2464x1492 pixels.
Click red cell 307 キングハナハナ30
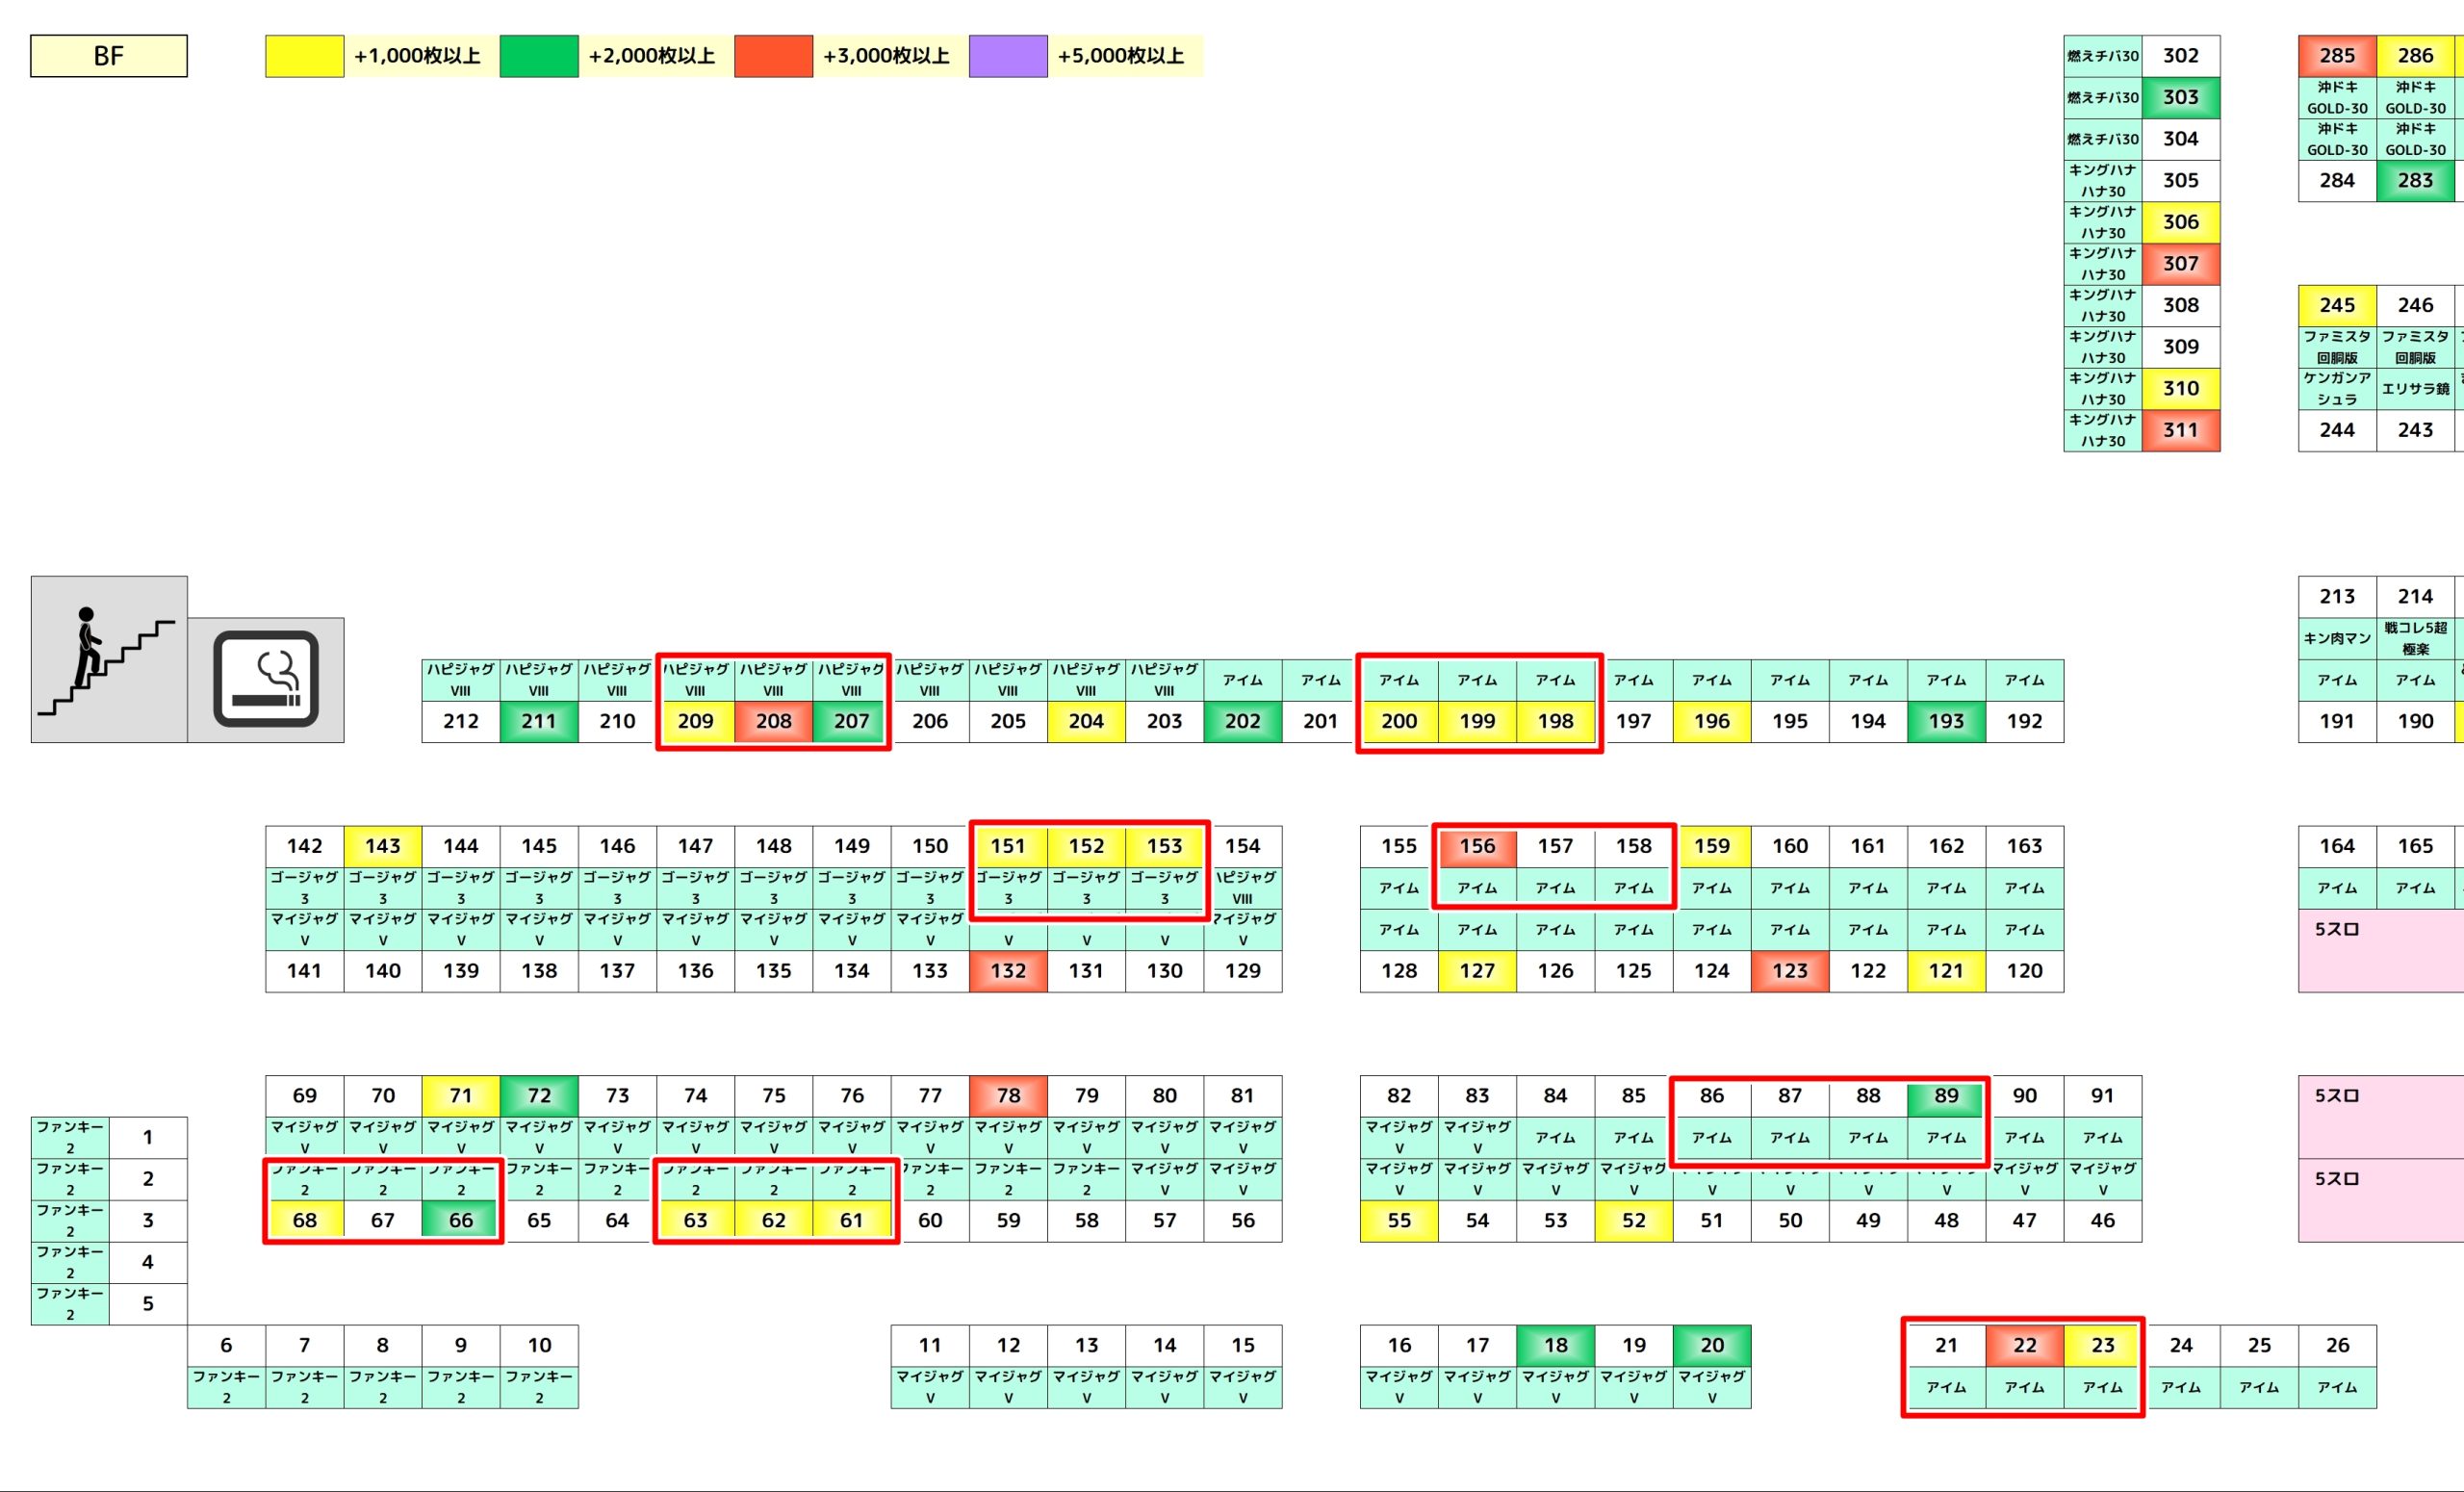point(2180,264)
